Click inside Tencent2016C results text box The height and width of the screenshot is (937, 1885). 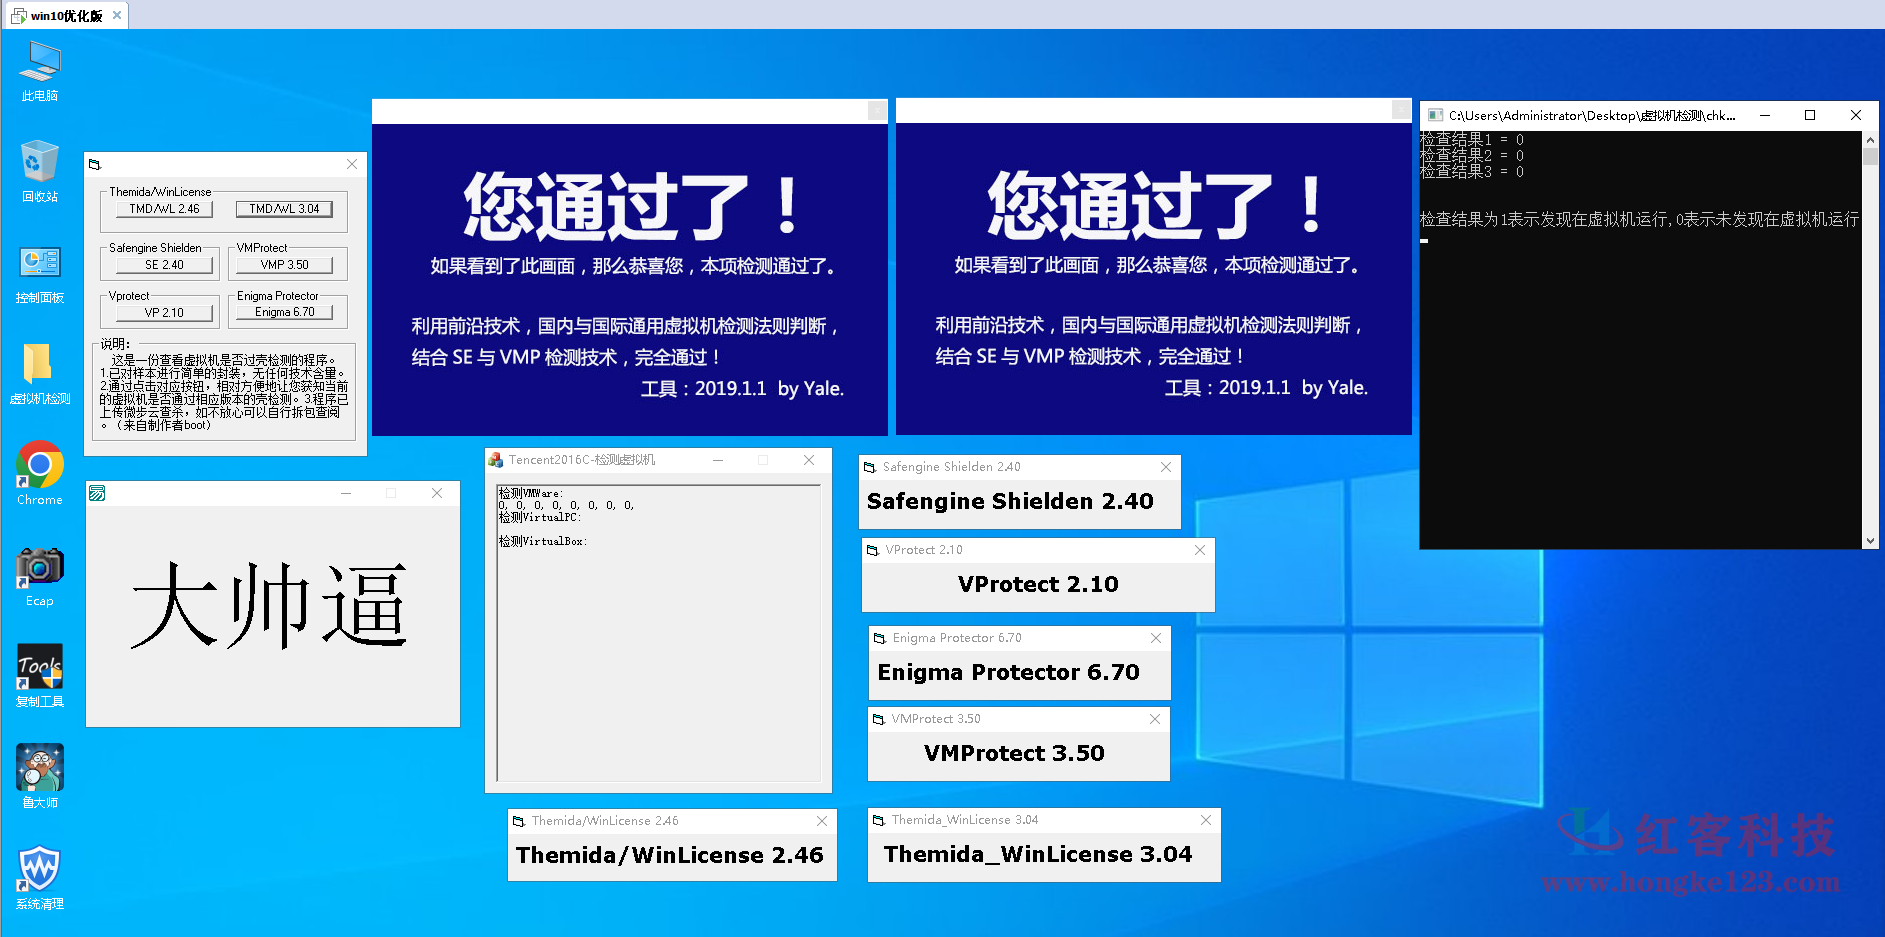[659, 633]
